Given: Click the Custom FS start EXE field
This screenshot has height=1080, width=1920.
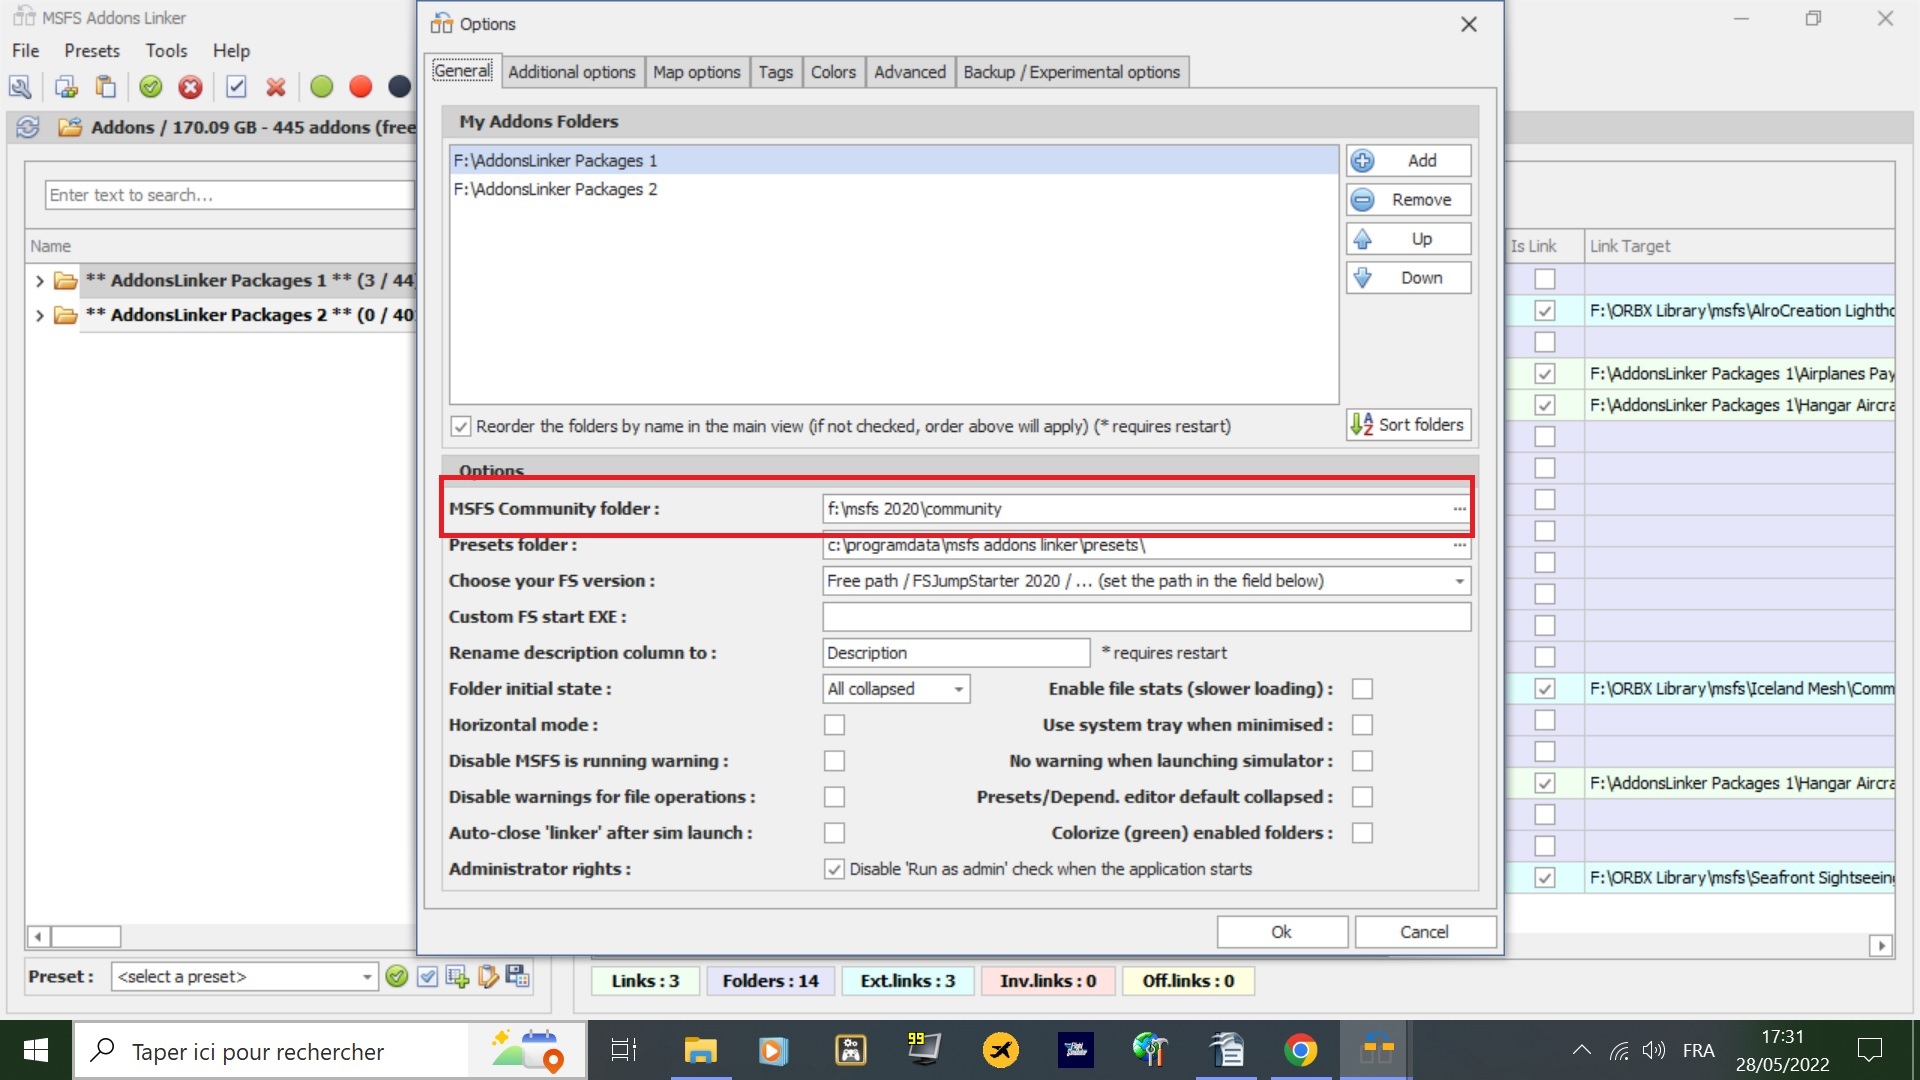Looking at the screenshot, I should 1145,617.
